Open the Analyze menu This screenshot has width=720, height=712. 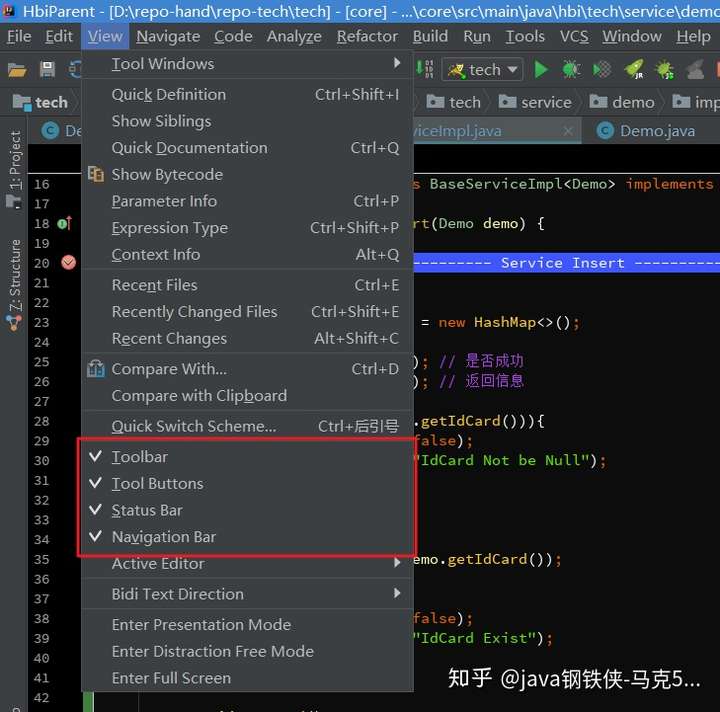[294, 36]
